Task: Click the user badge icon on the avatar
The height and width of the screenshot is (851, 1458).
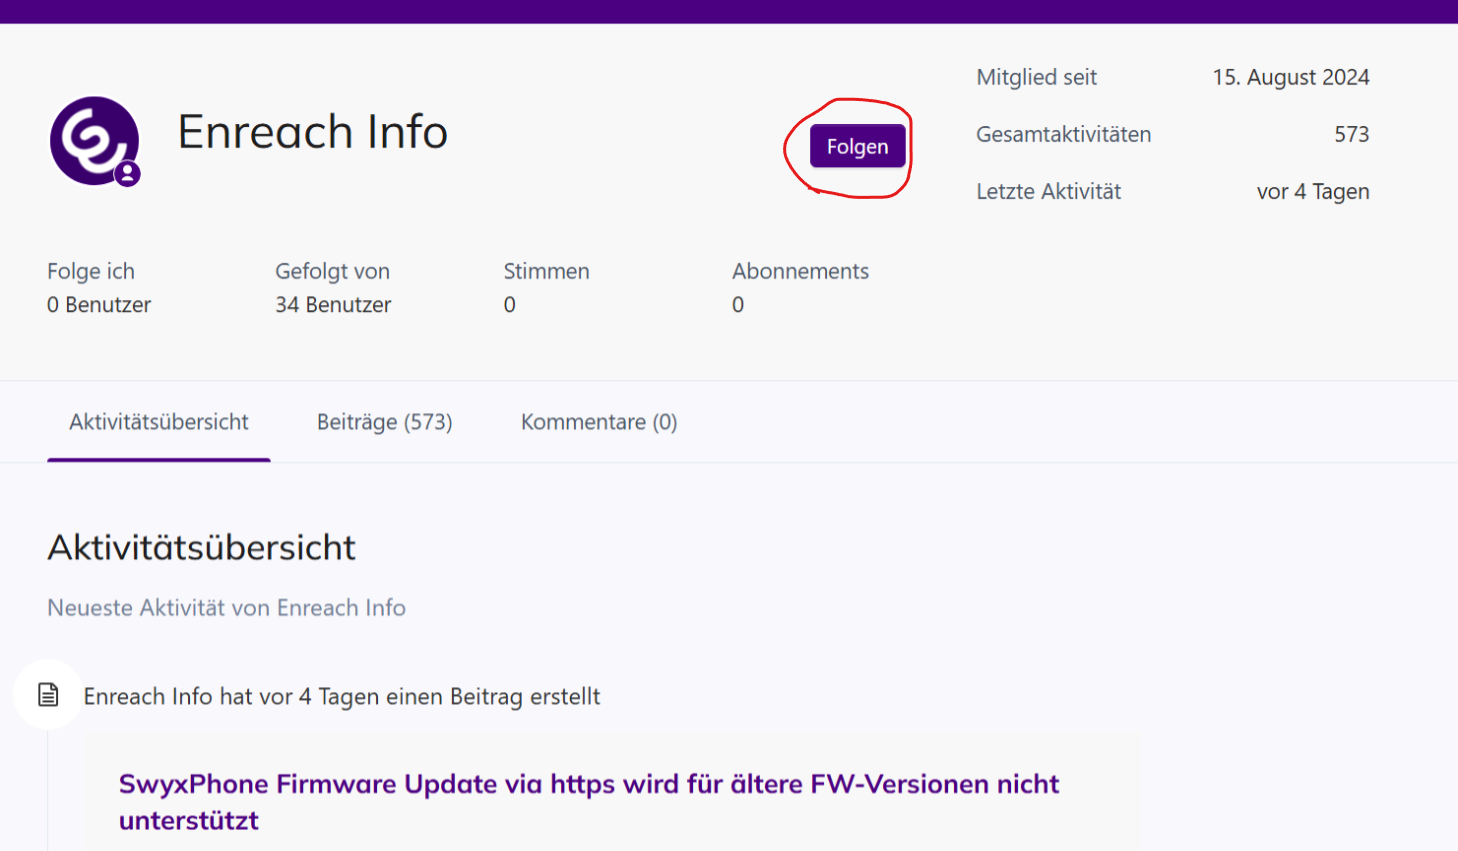Action: pos(127,174)
